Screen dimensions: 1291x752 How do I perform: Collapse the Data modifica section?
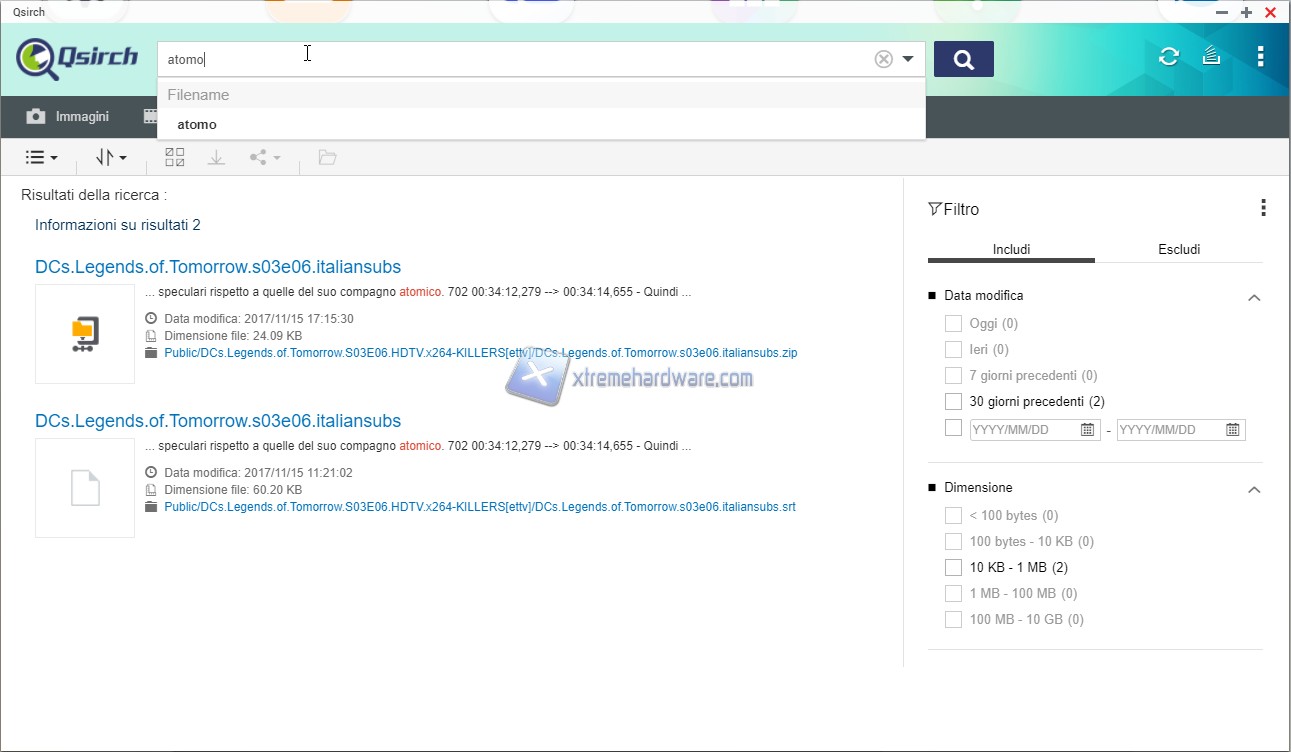[x=1254, y=297]
